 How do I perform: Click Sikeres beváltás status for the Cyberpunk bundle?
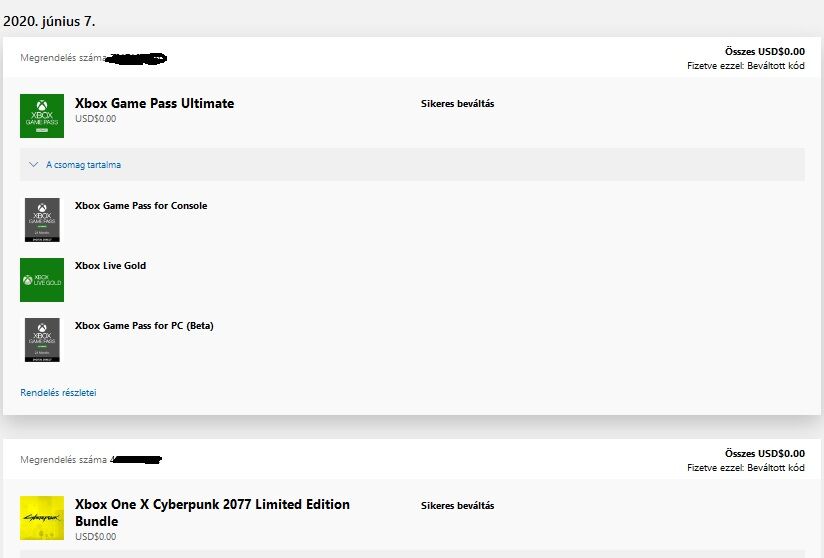coord(457,506)
